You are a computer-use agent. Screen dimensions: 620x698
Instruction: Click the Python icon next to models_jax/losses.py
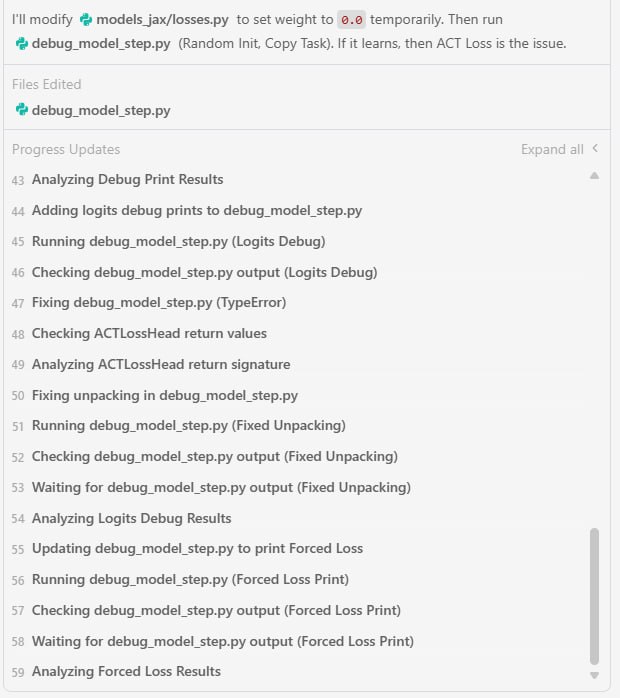tap(85, 20)
